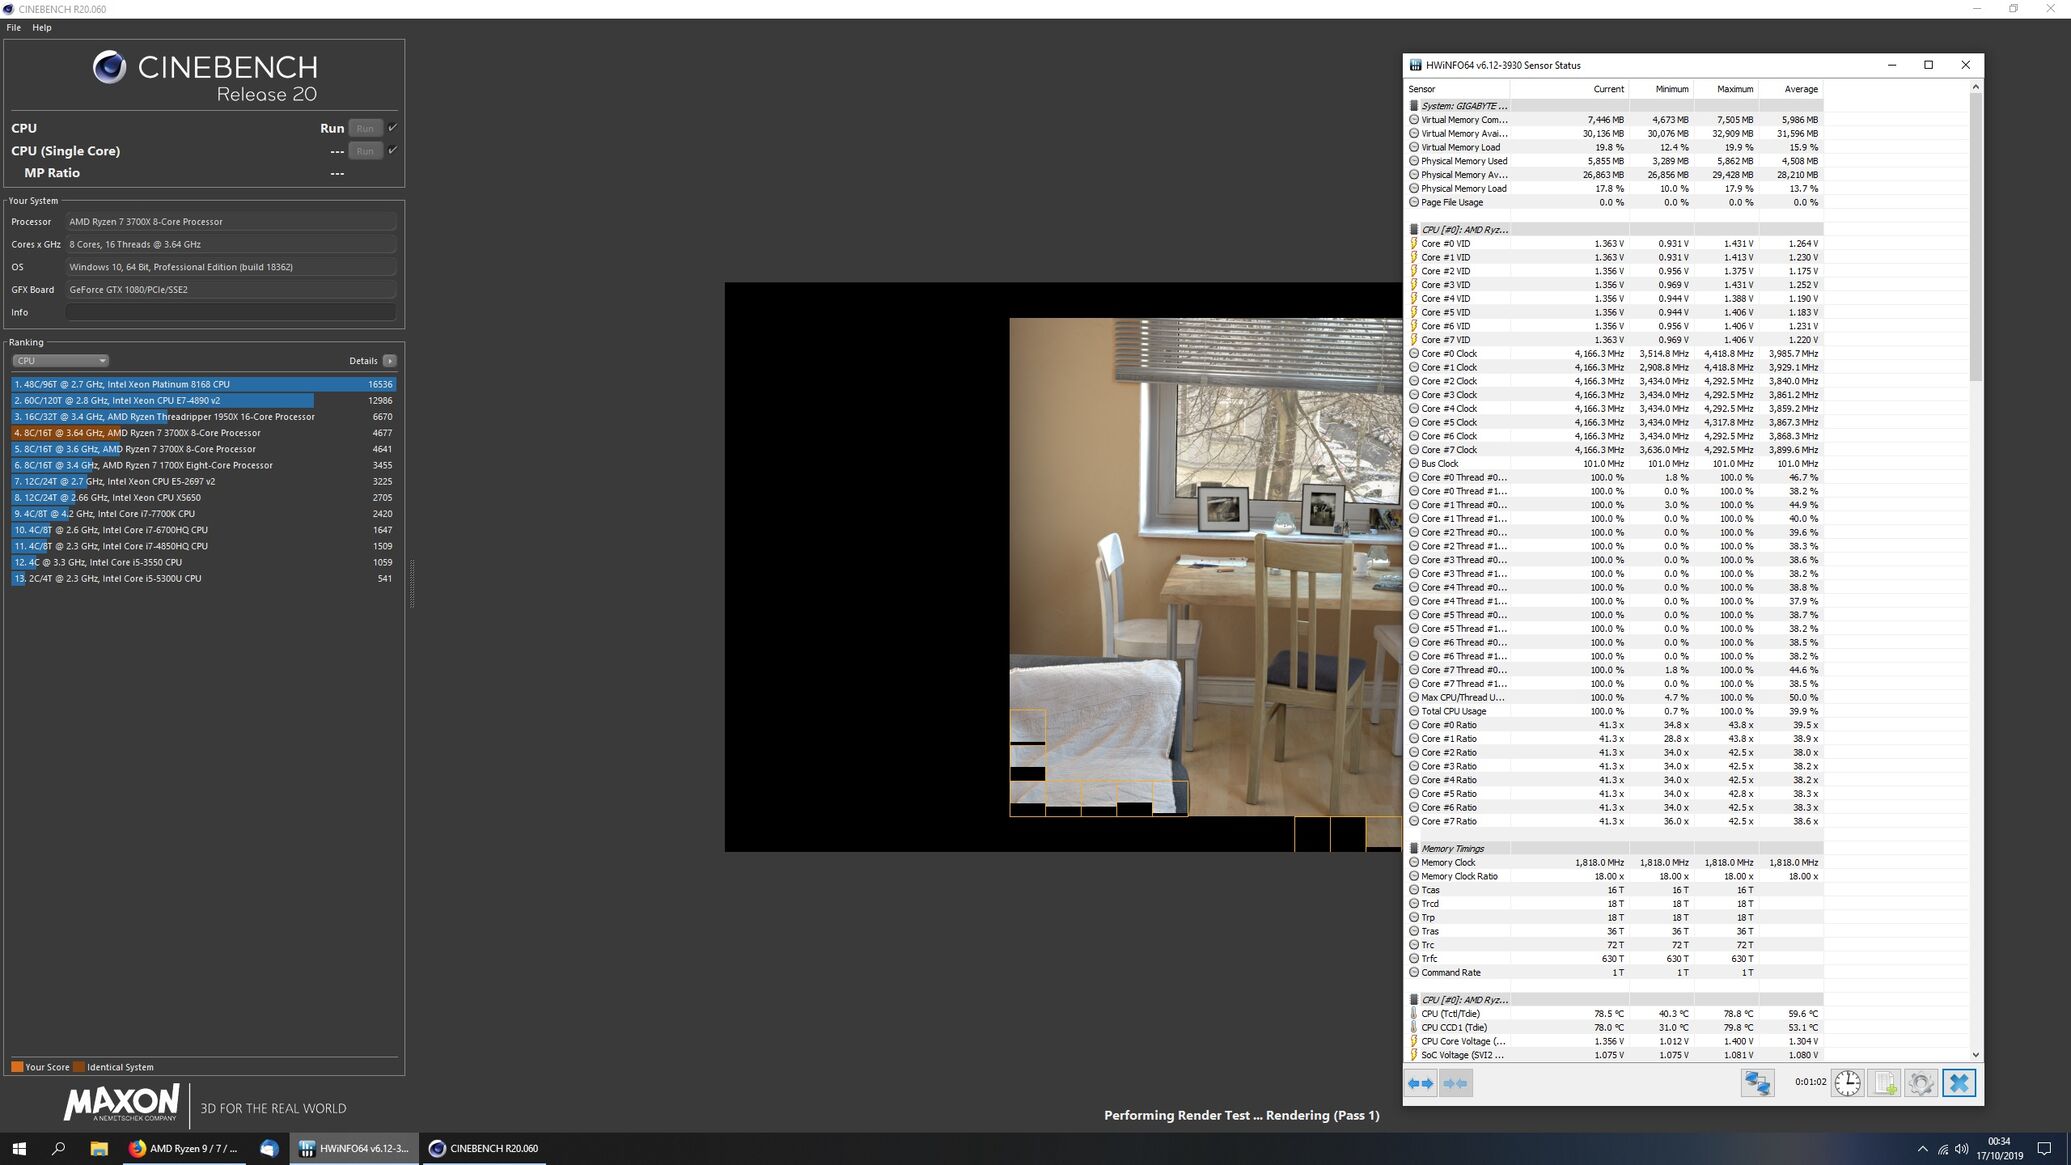Select the CPU CCD1 (Tdie) row

point(1613,1027)
